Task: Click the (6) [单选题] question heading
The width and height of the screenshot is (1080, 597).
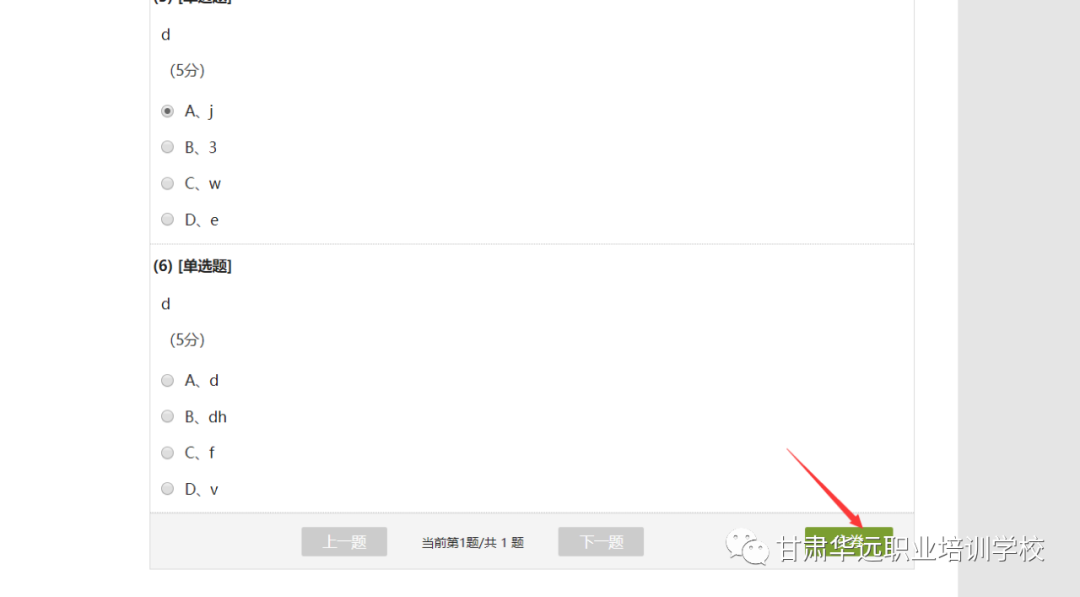Action: pyautogui.click(x=192, y=266)
